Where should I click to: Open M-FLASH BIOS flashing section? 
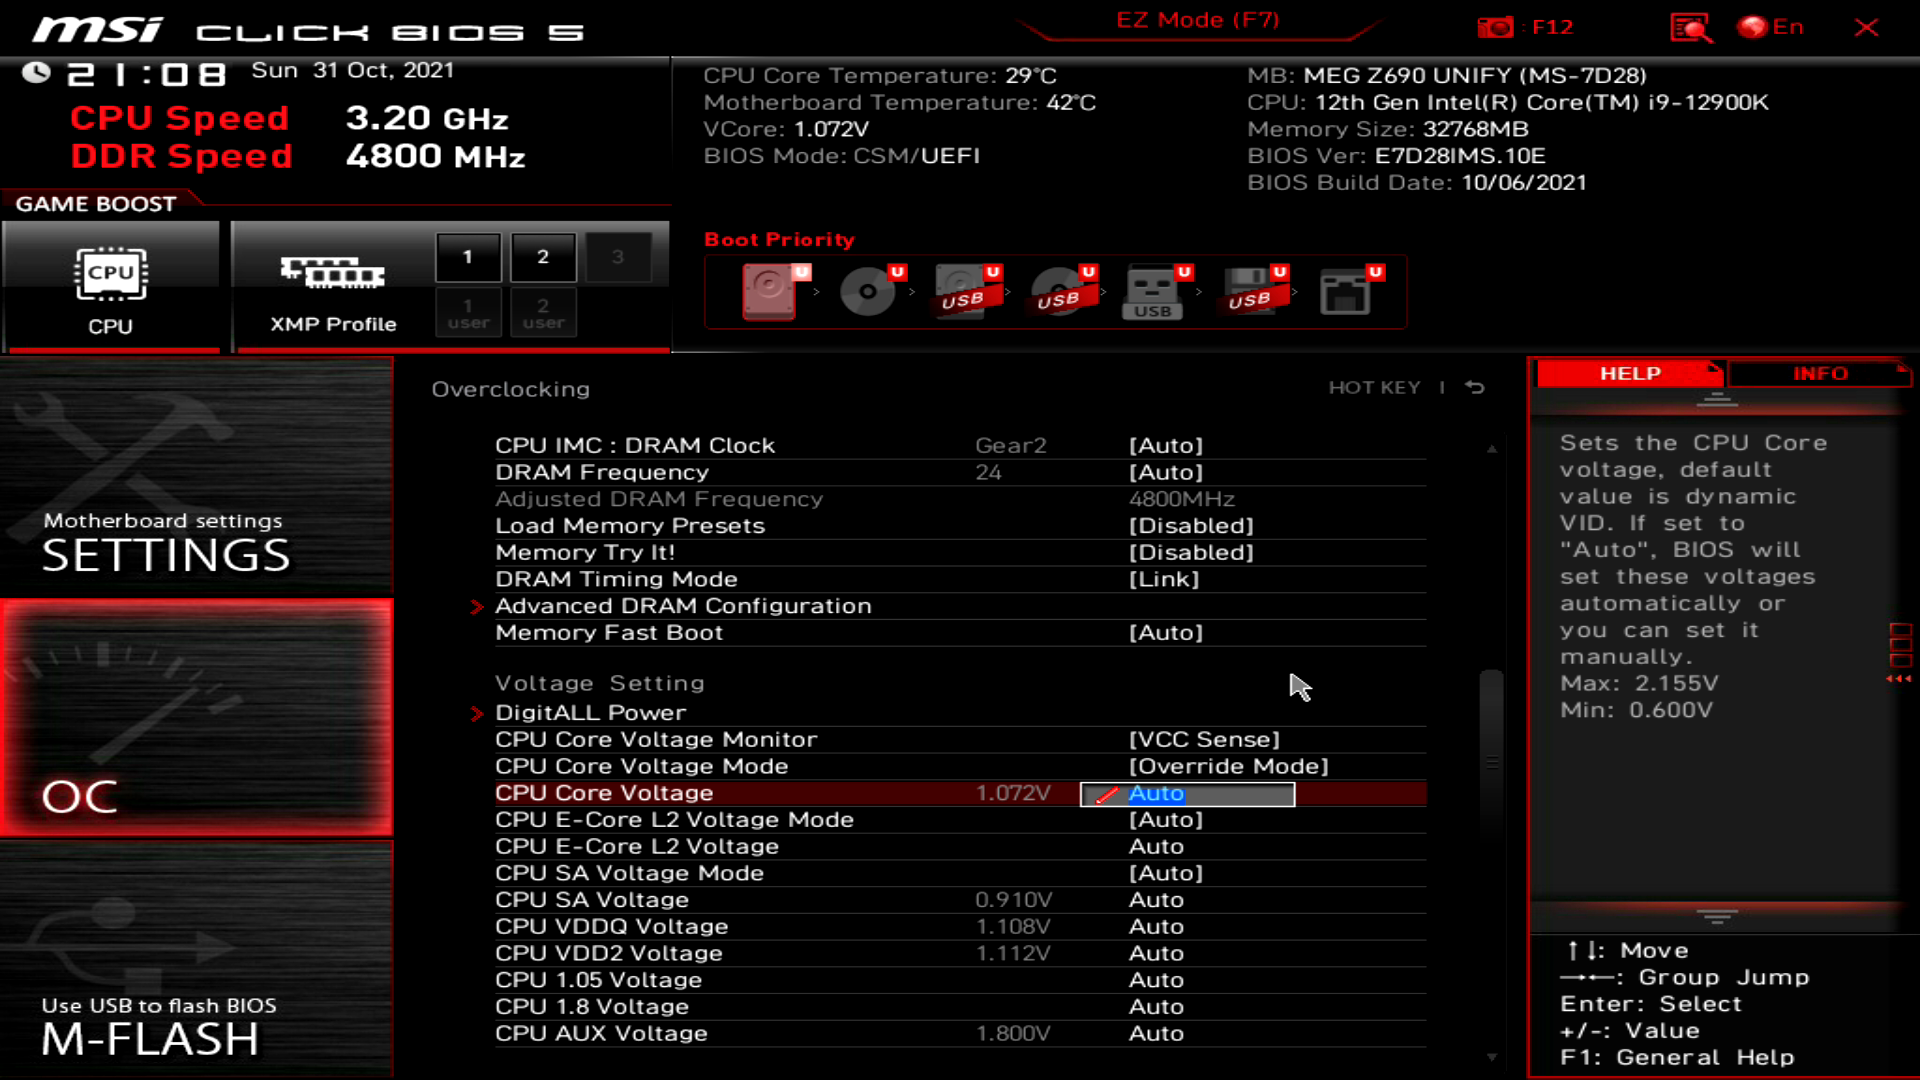click(197, 960)
